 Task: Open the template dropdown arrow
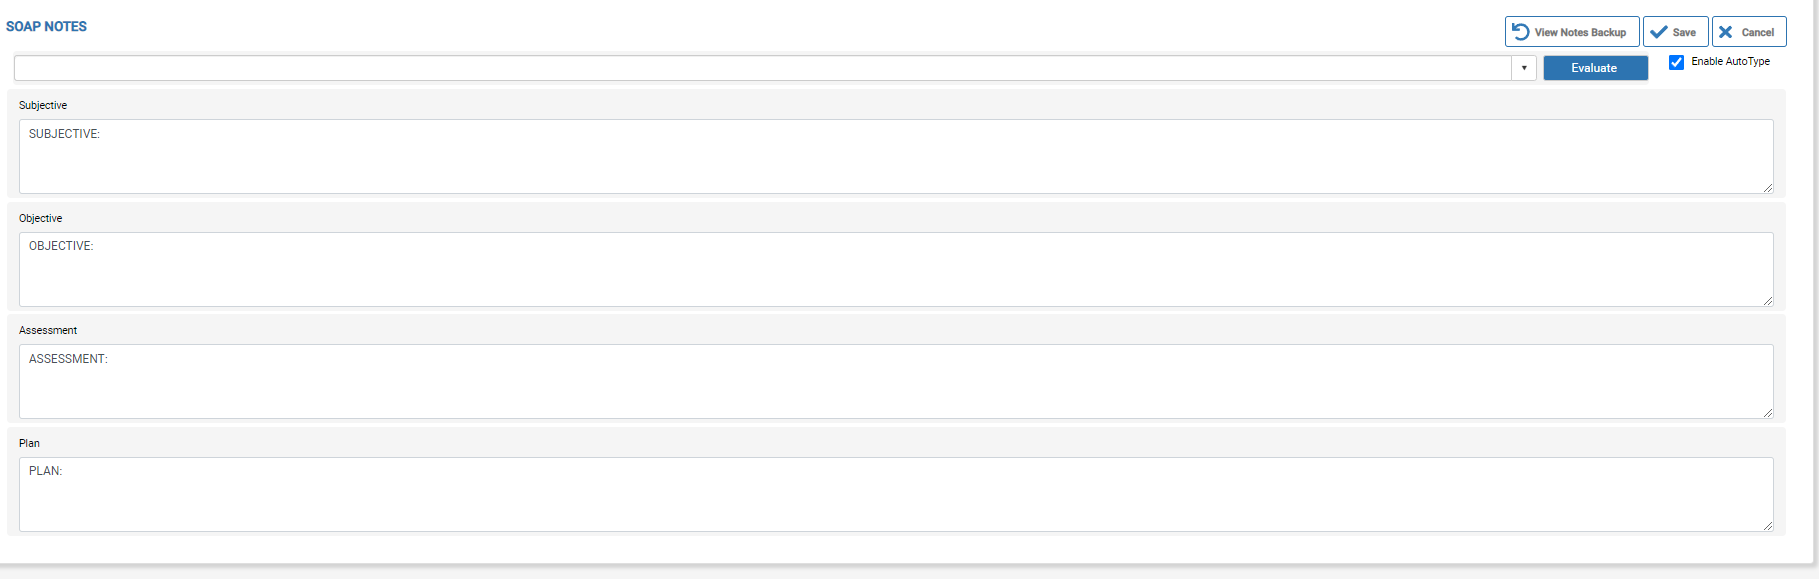click(x=1524, y=68)
